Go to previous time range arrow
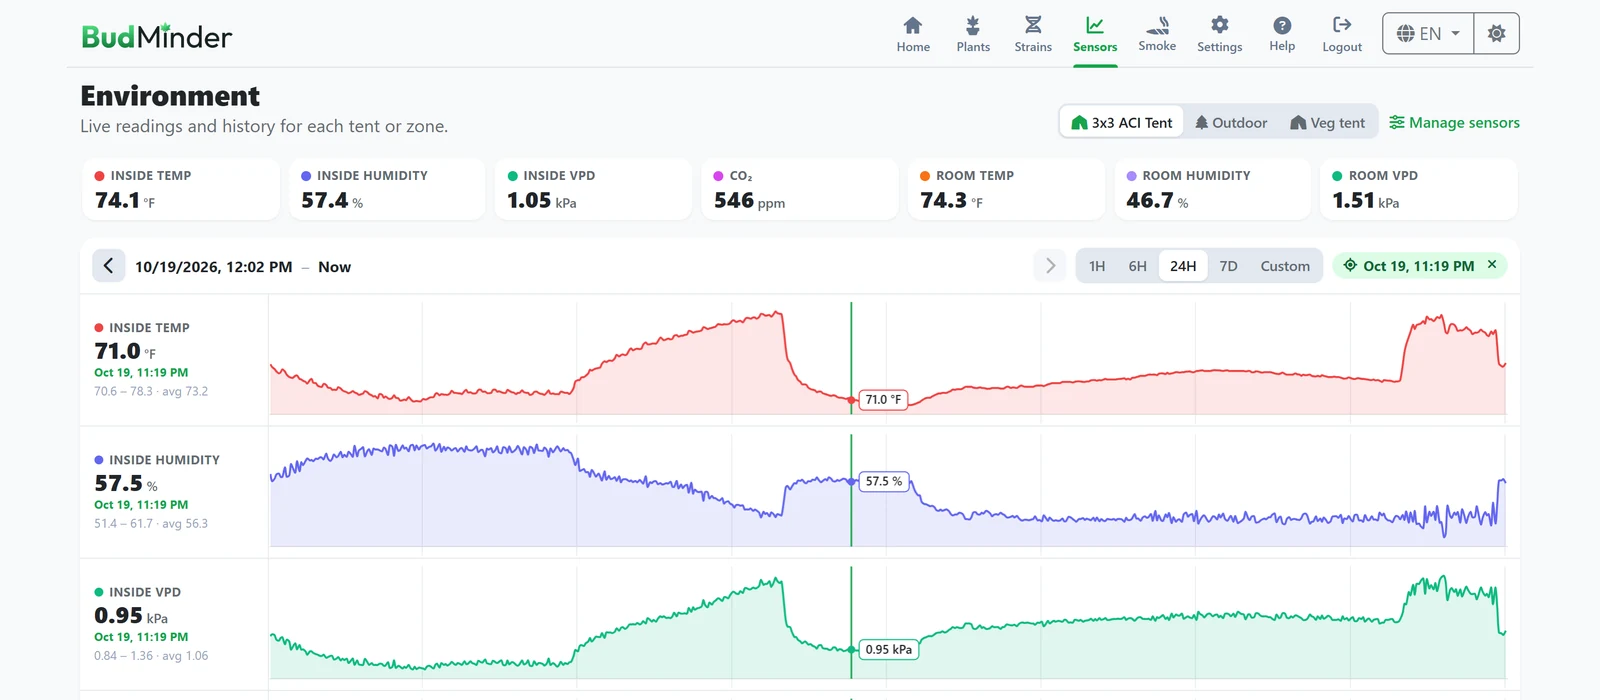 [108, 266]
